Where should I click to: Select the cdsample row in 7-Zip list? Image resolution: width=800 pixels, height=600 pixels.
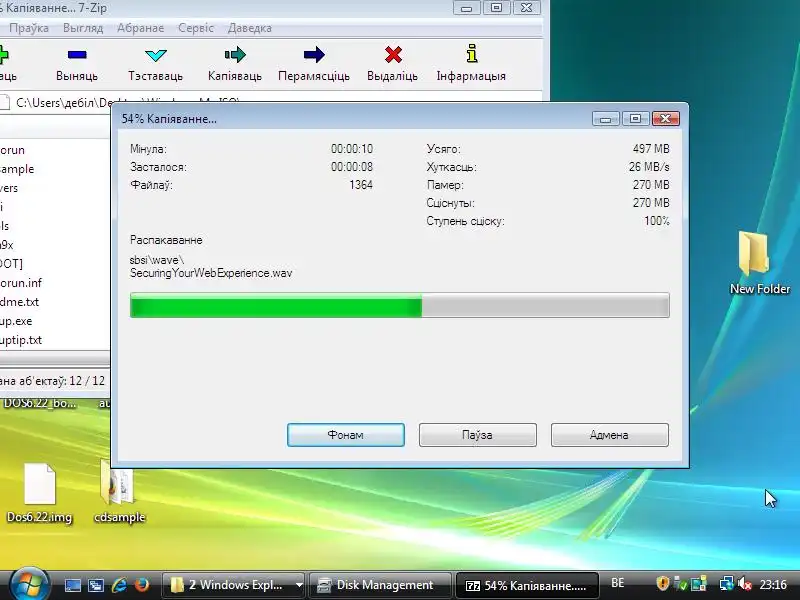[x=55, y=169]
